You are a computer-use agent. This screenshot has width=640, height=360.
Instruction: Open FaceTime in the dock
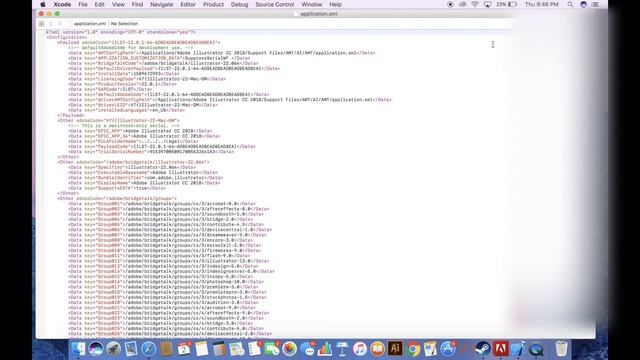pos(272,349)
